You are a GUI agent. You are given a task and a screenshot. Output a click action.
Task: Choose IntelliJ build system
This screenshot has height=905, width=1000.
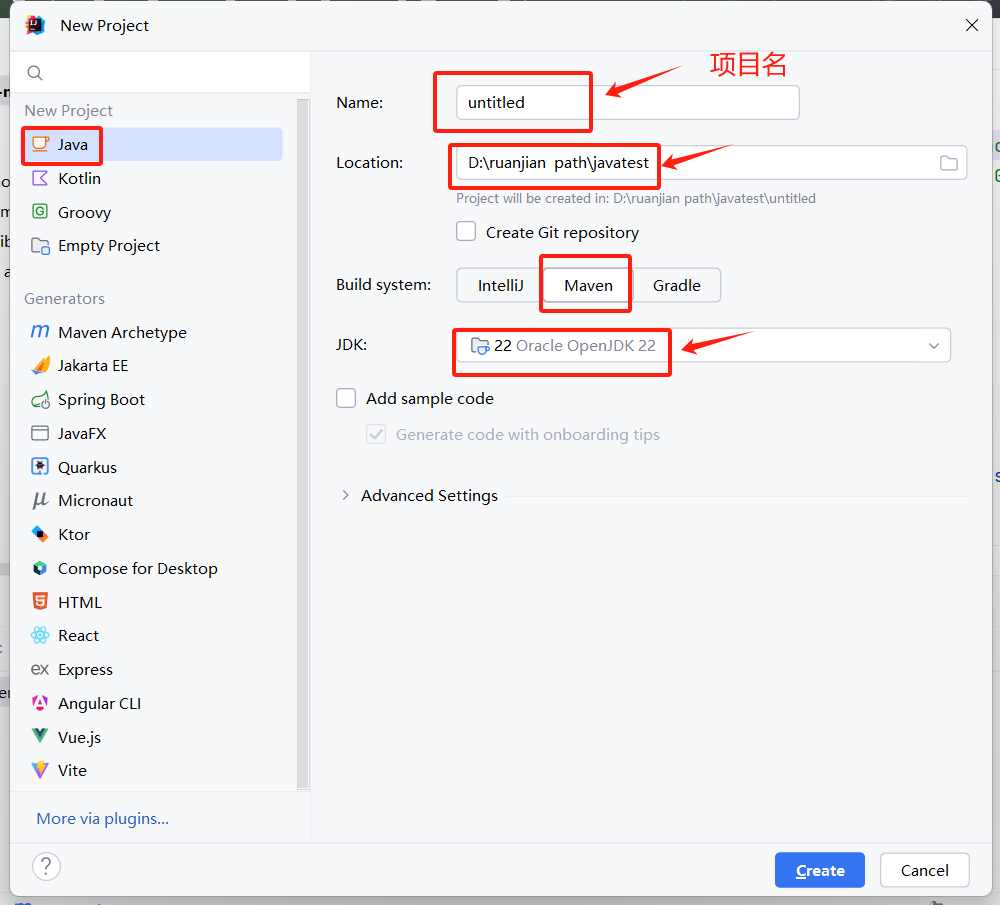[501, 285]
